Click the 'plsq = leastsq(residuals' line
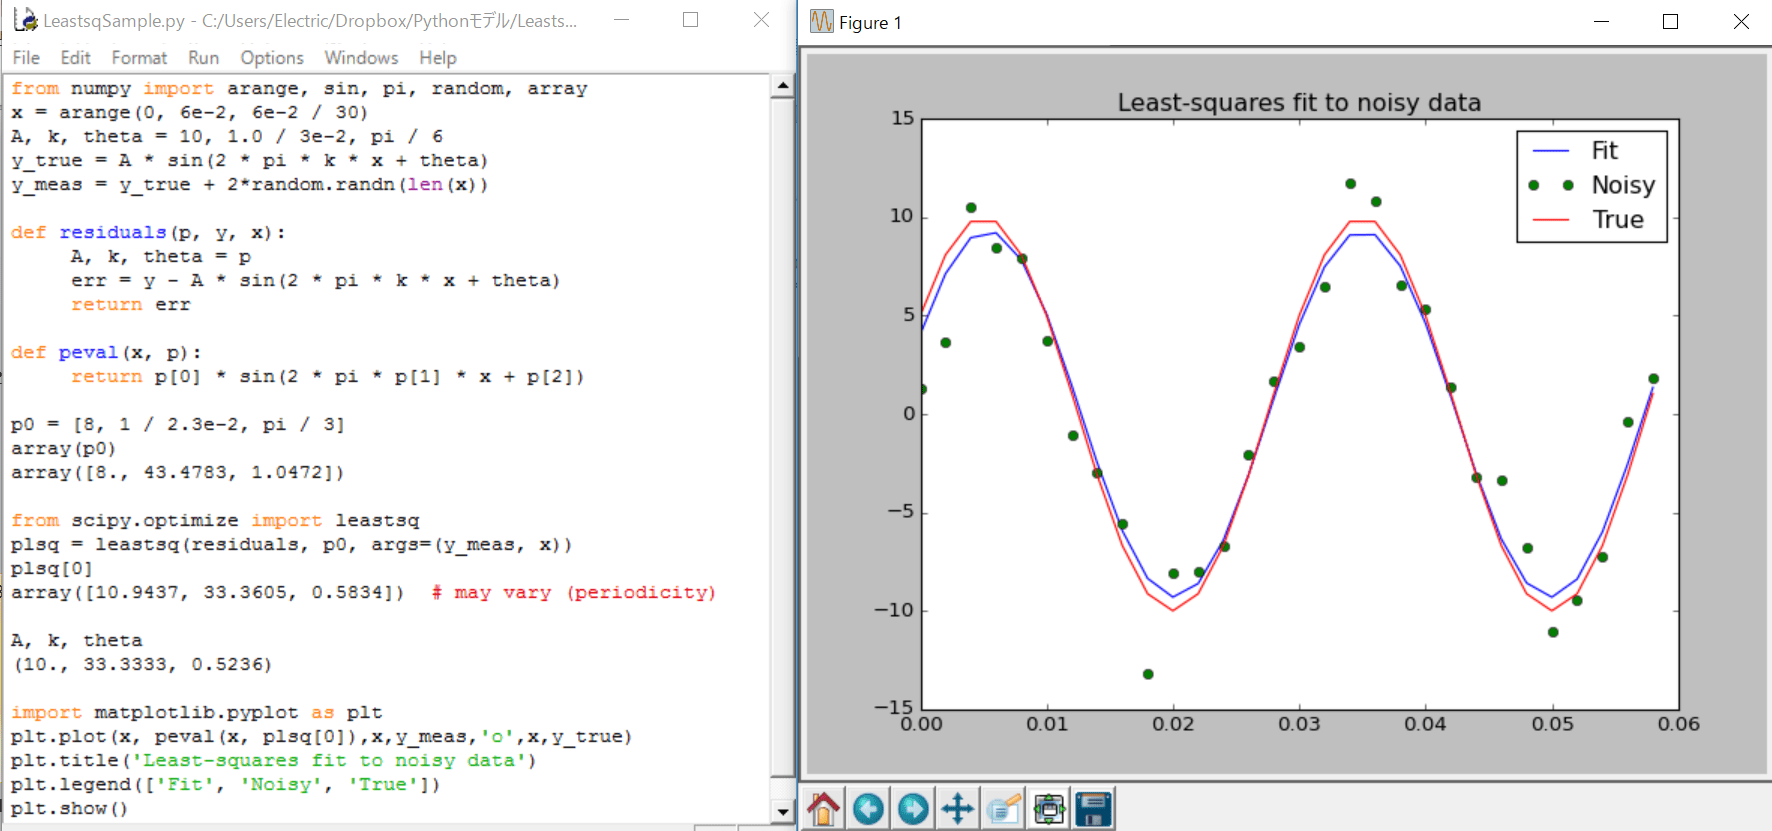Screen dimensions: 1772x831 291,545
